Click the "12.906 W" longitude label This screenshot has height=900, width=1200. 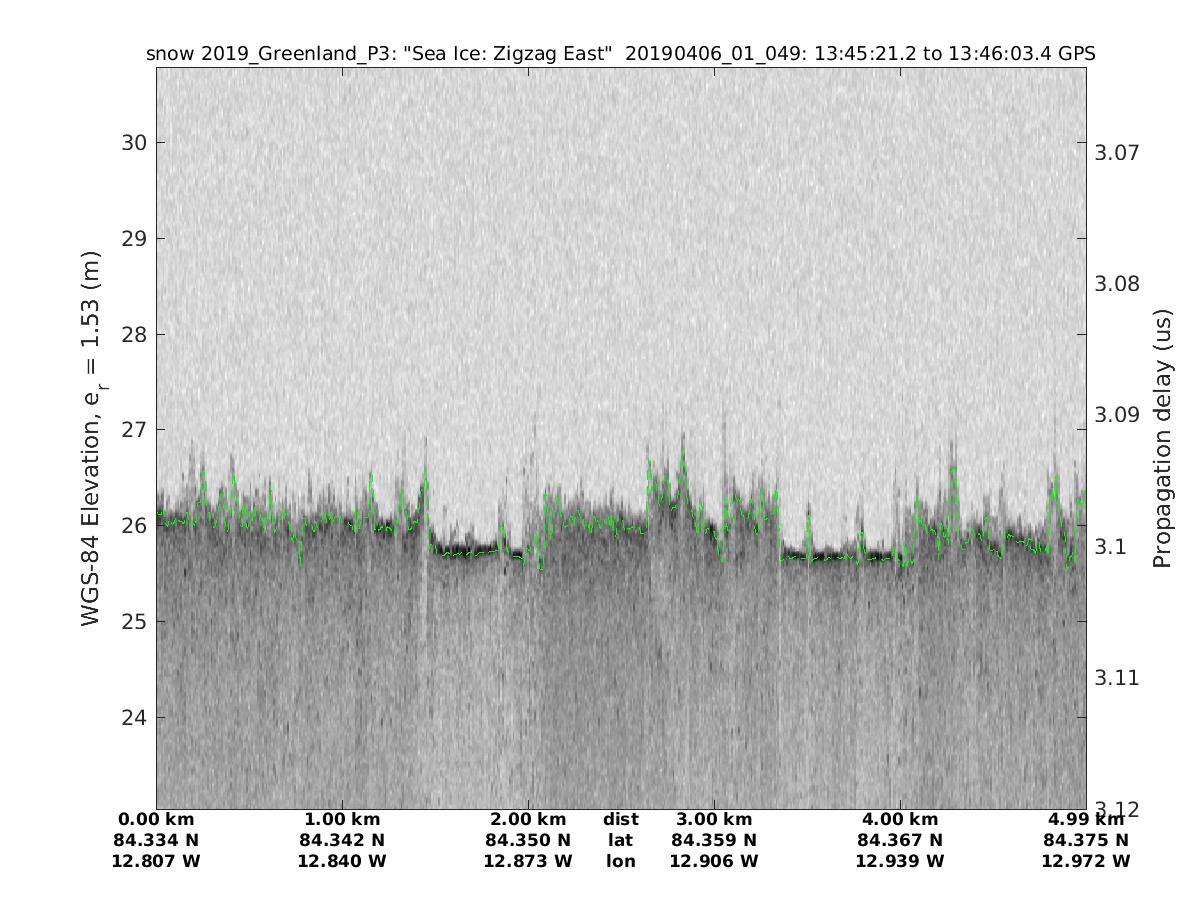[713, 861]
